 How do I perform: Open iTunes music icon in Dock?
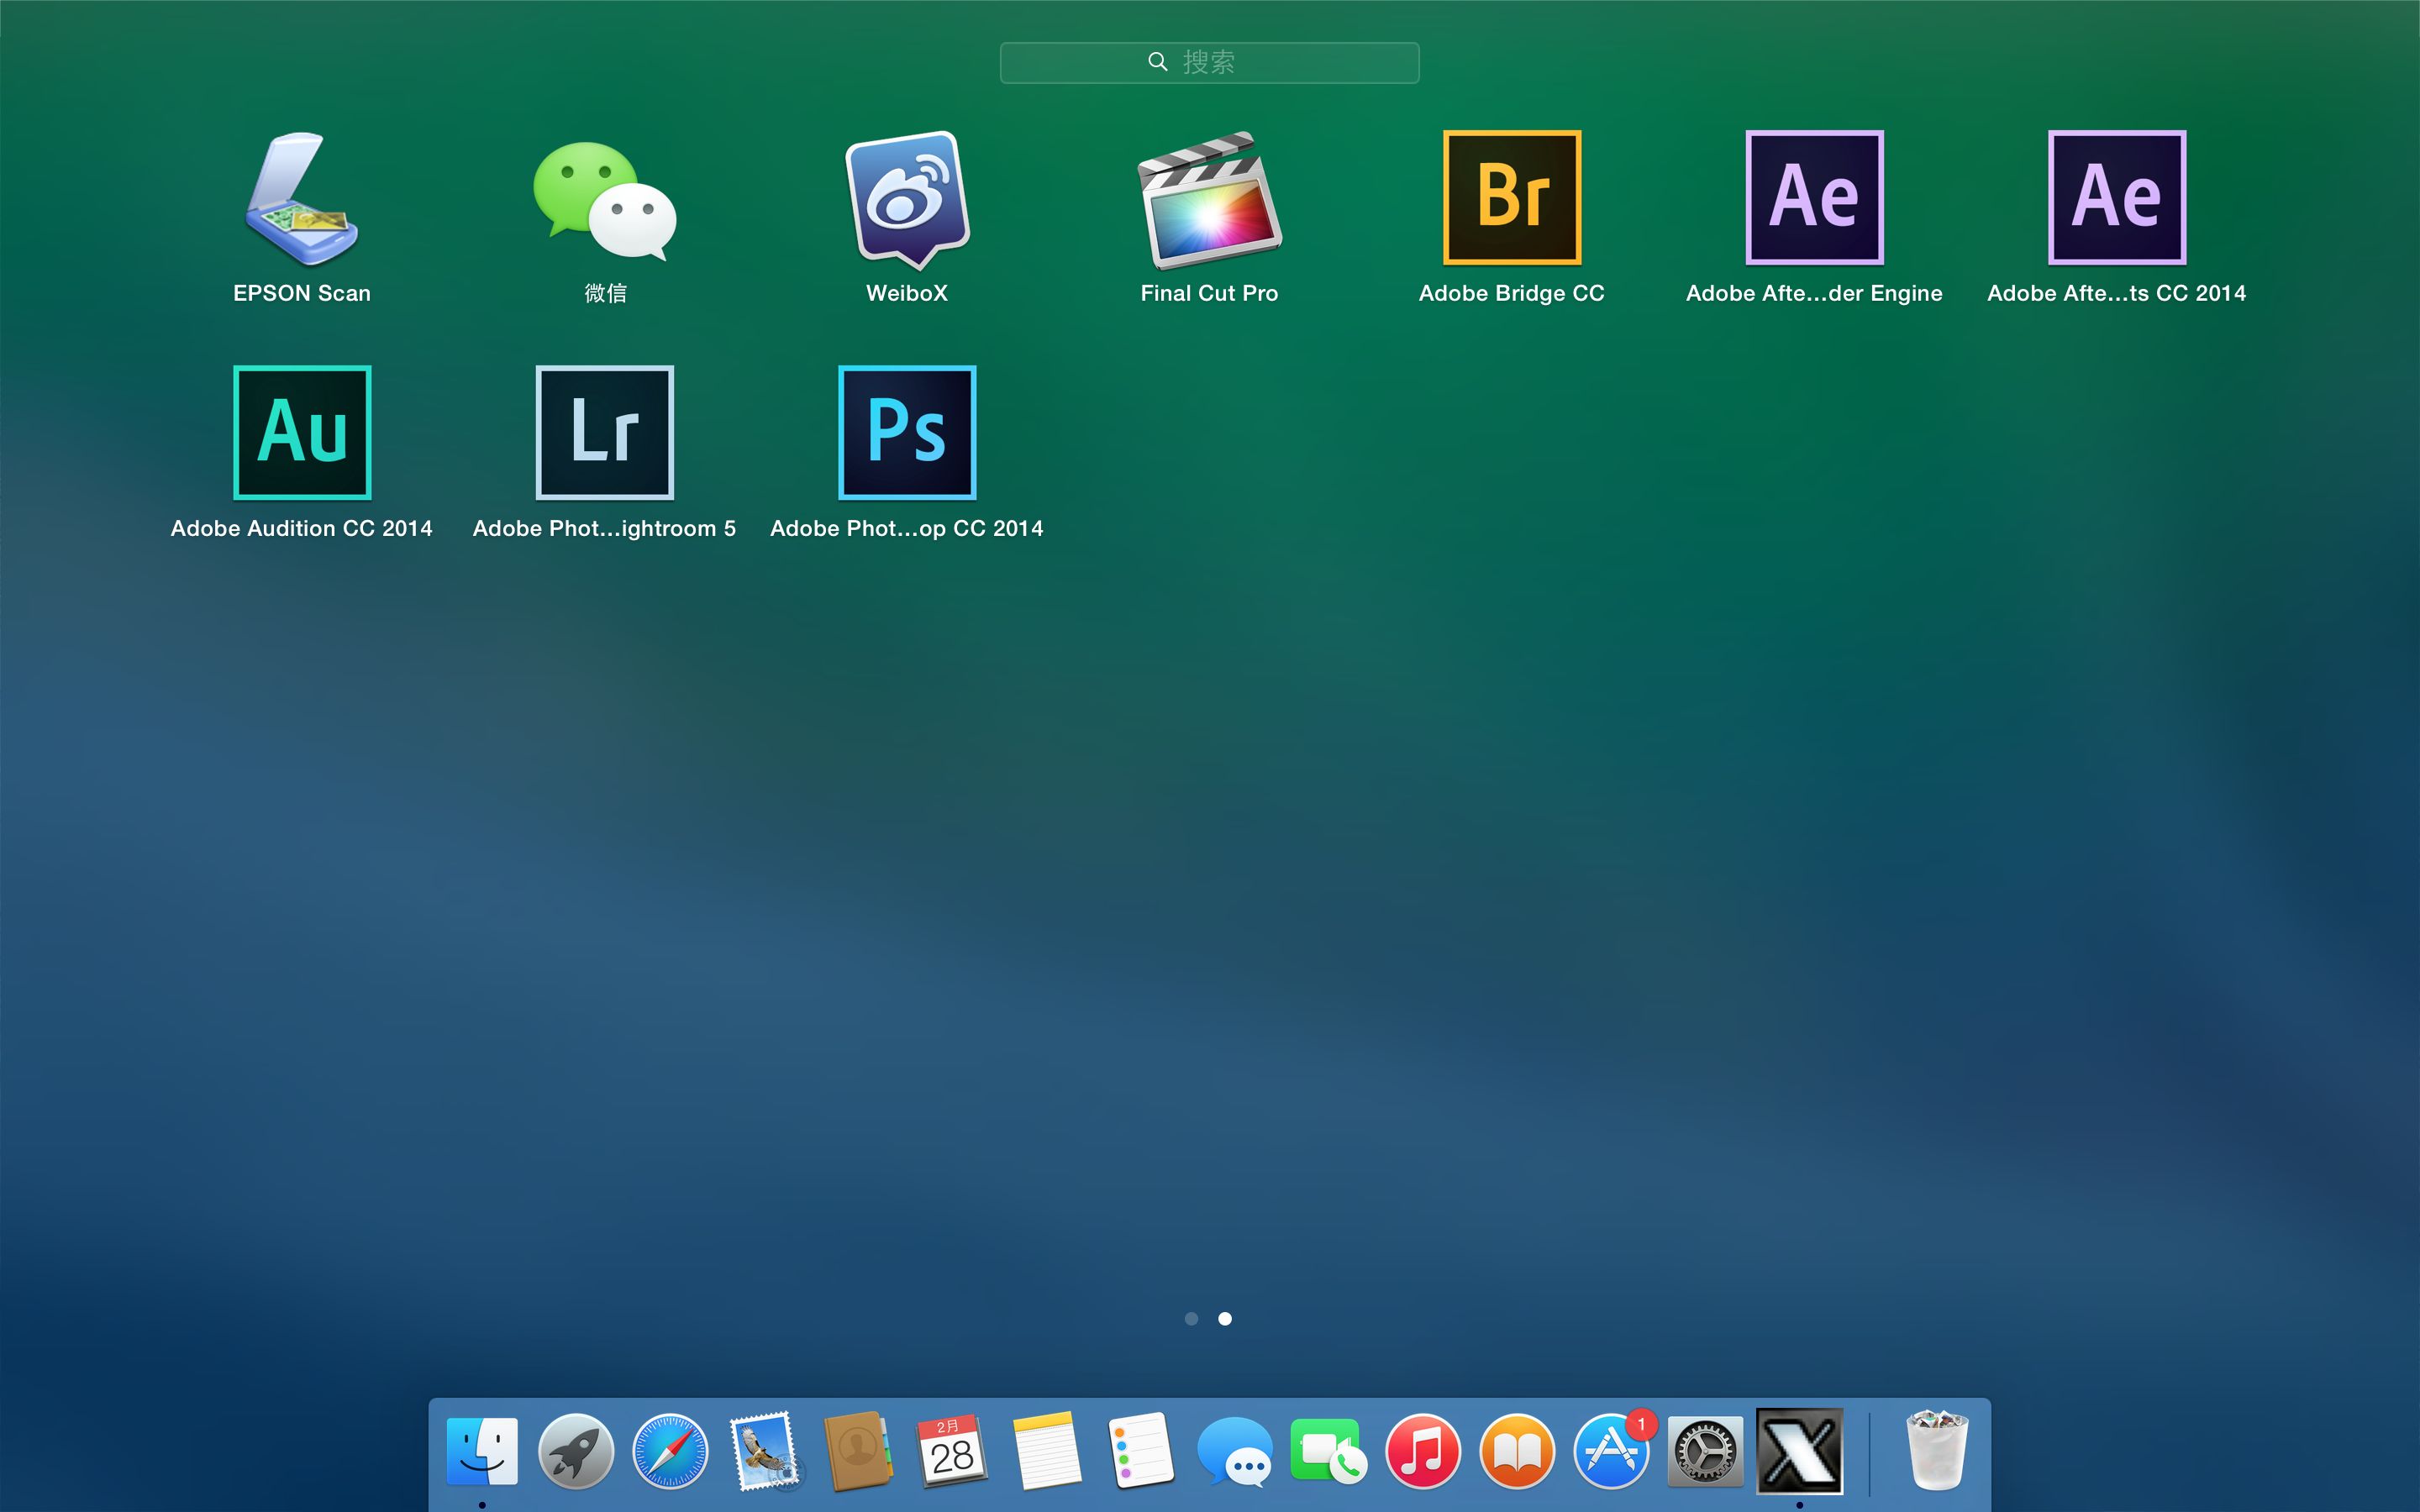(x=1423, y=1452)
